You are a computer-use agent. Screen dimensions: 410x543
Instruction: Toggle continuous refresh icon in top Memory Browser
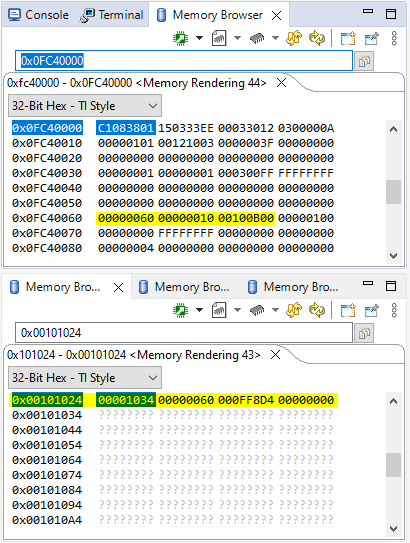[294, 38]
